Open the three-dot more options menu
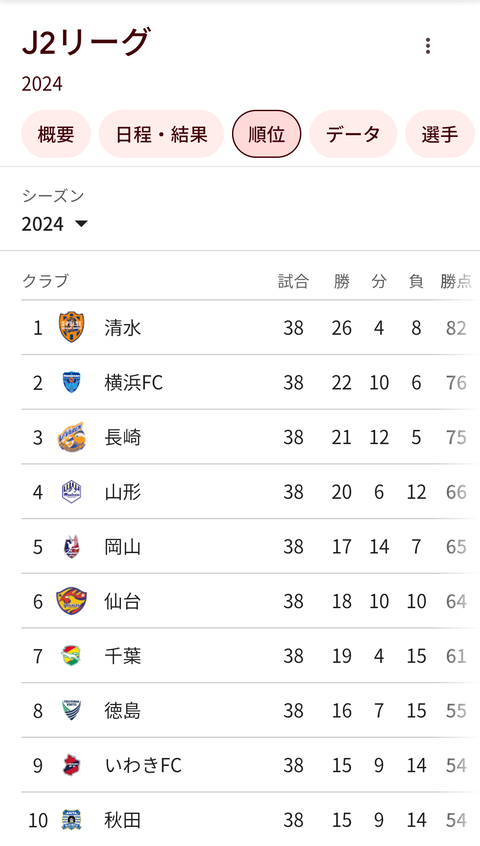This screenshot has height=846, width=480. (428, 46)
